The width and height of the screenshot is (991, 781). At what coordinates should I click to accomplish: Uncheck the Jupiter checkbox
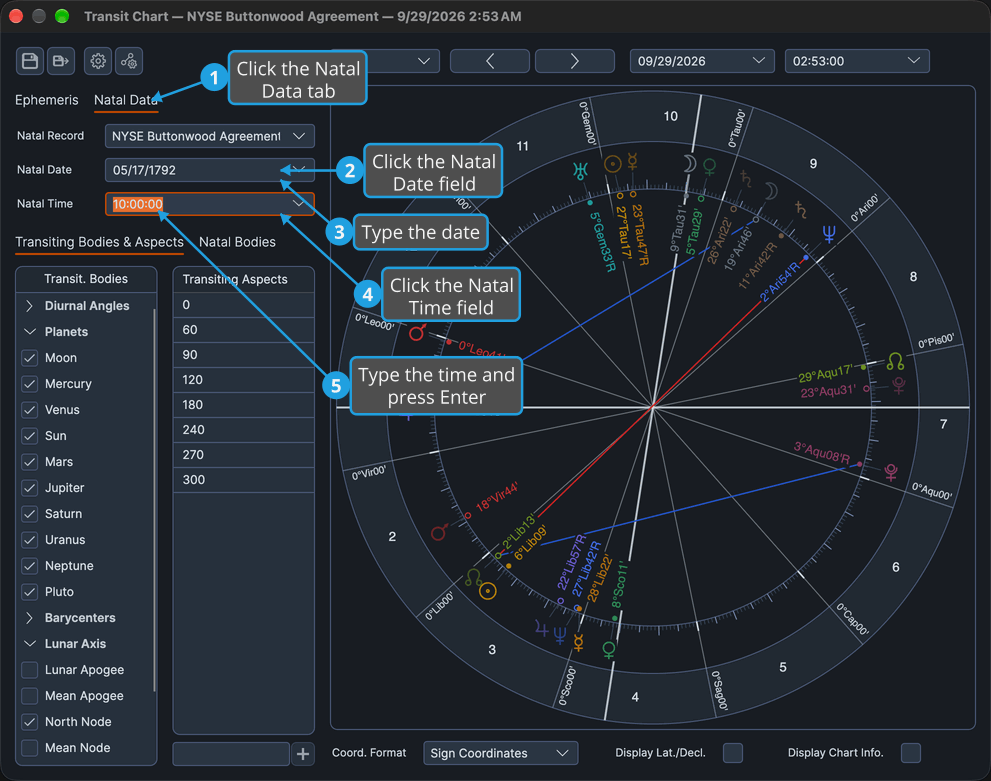(30, 488)
